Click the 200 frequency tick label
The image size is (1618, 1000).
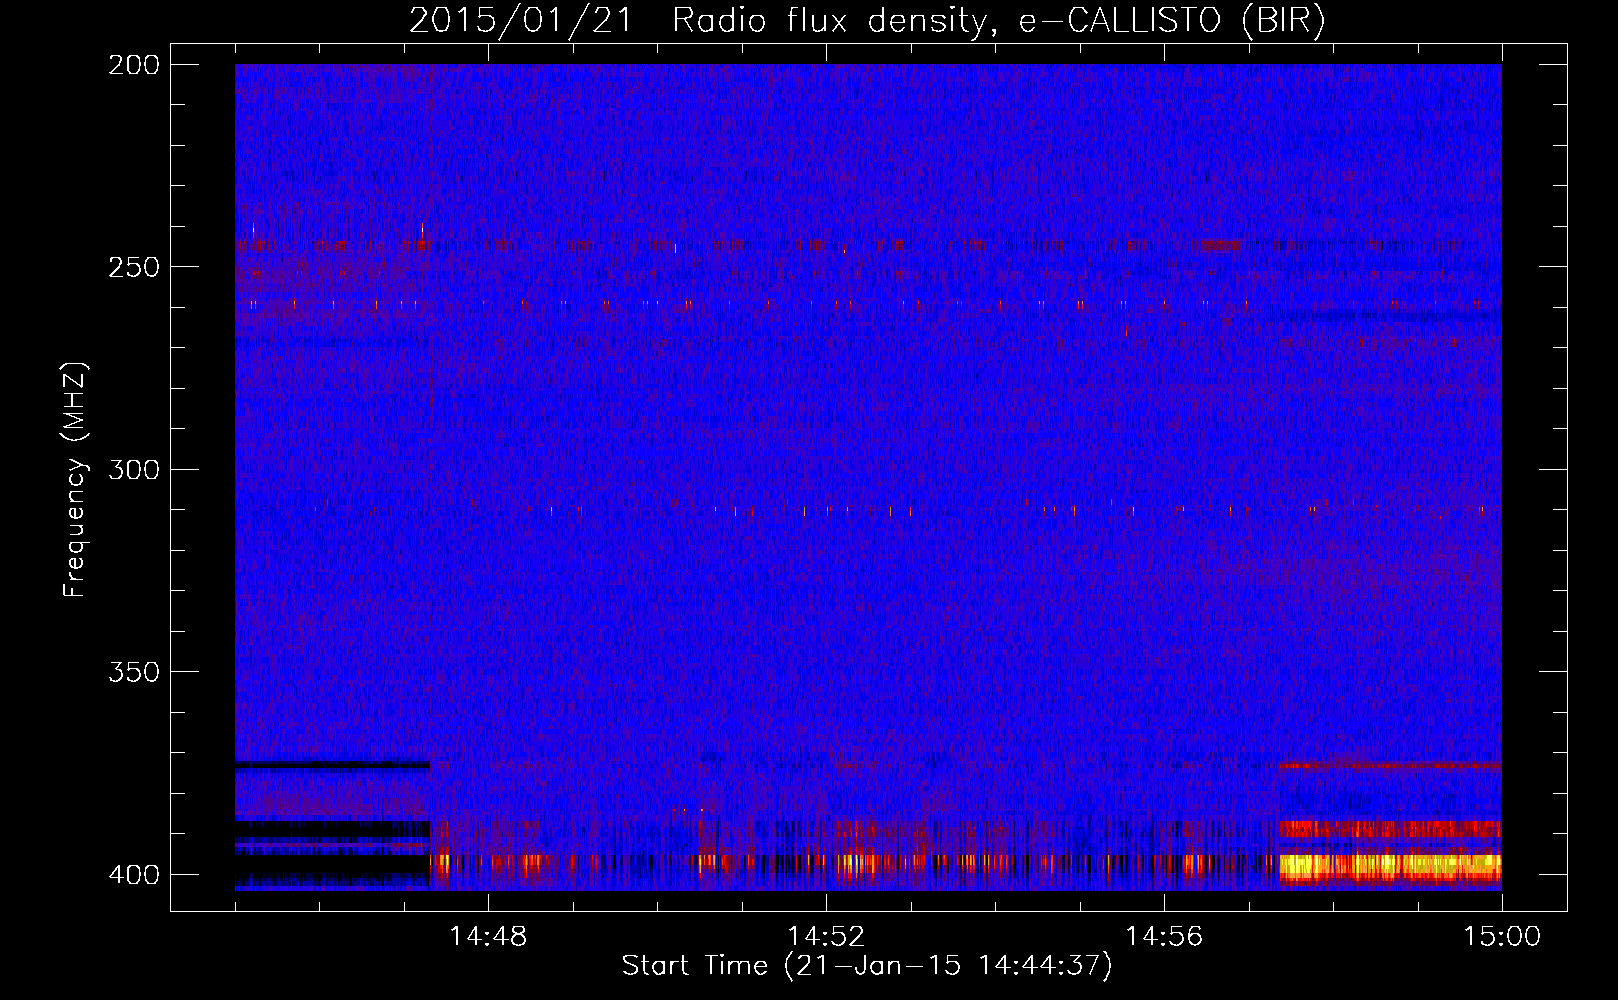(x=134, y=65)
